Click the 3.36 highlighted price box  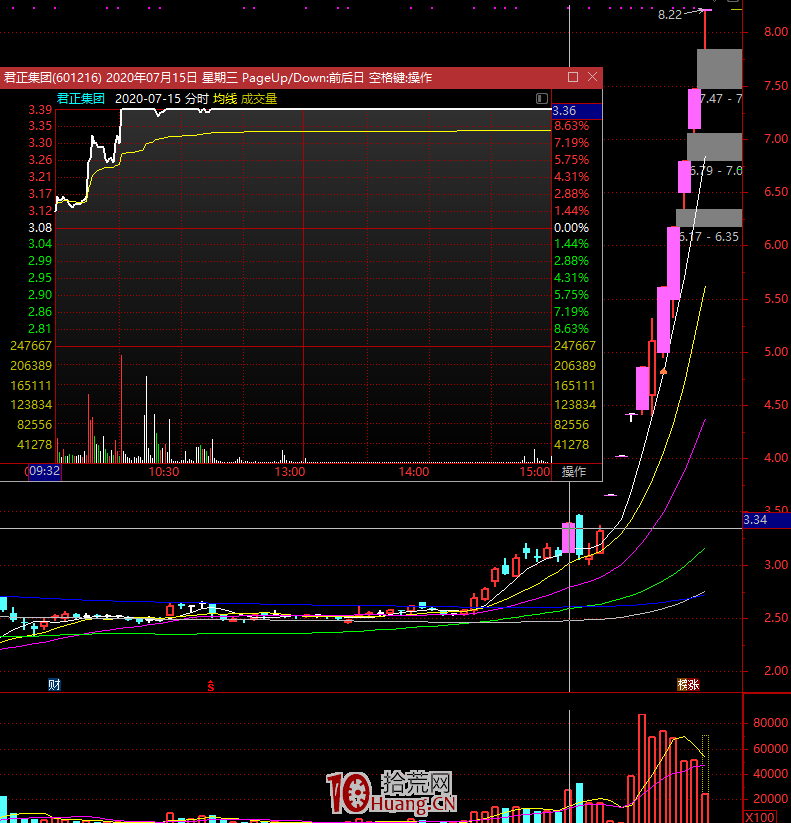[x=575, y=110]
